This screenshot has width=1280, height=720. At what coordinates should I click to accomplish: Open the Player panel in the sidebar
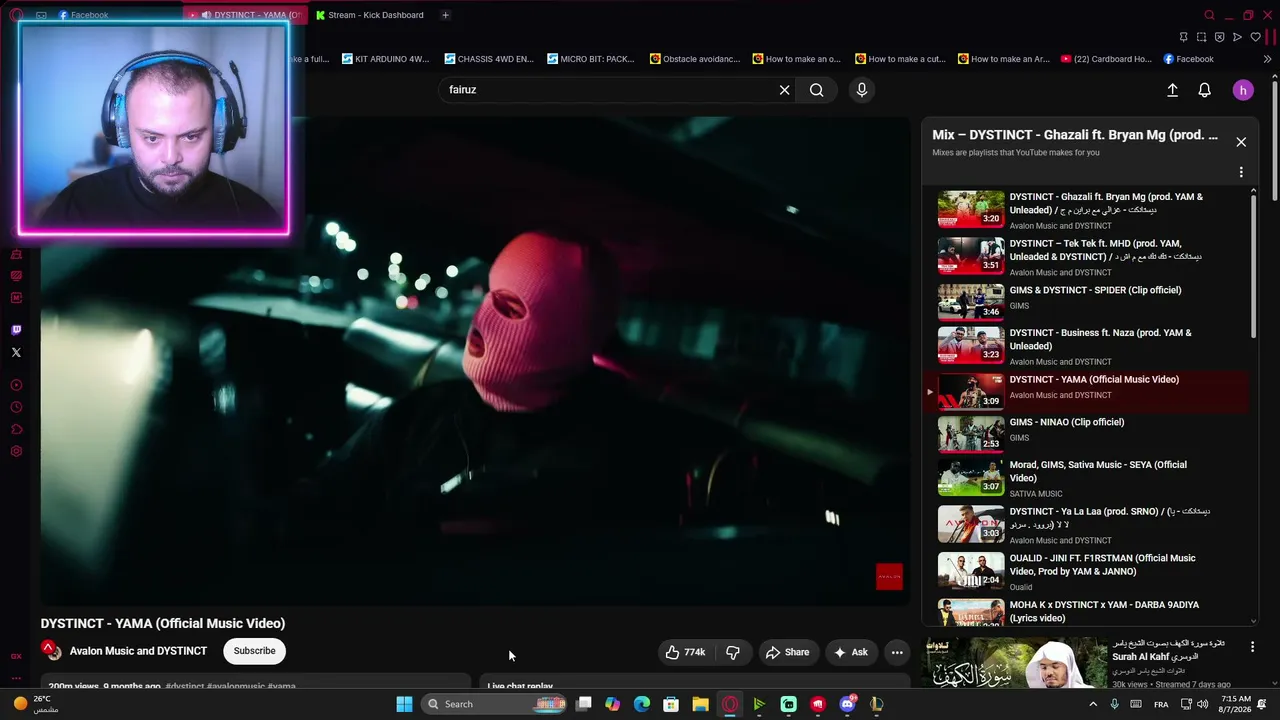[x=16, y=385]
